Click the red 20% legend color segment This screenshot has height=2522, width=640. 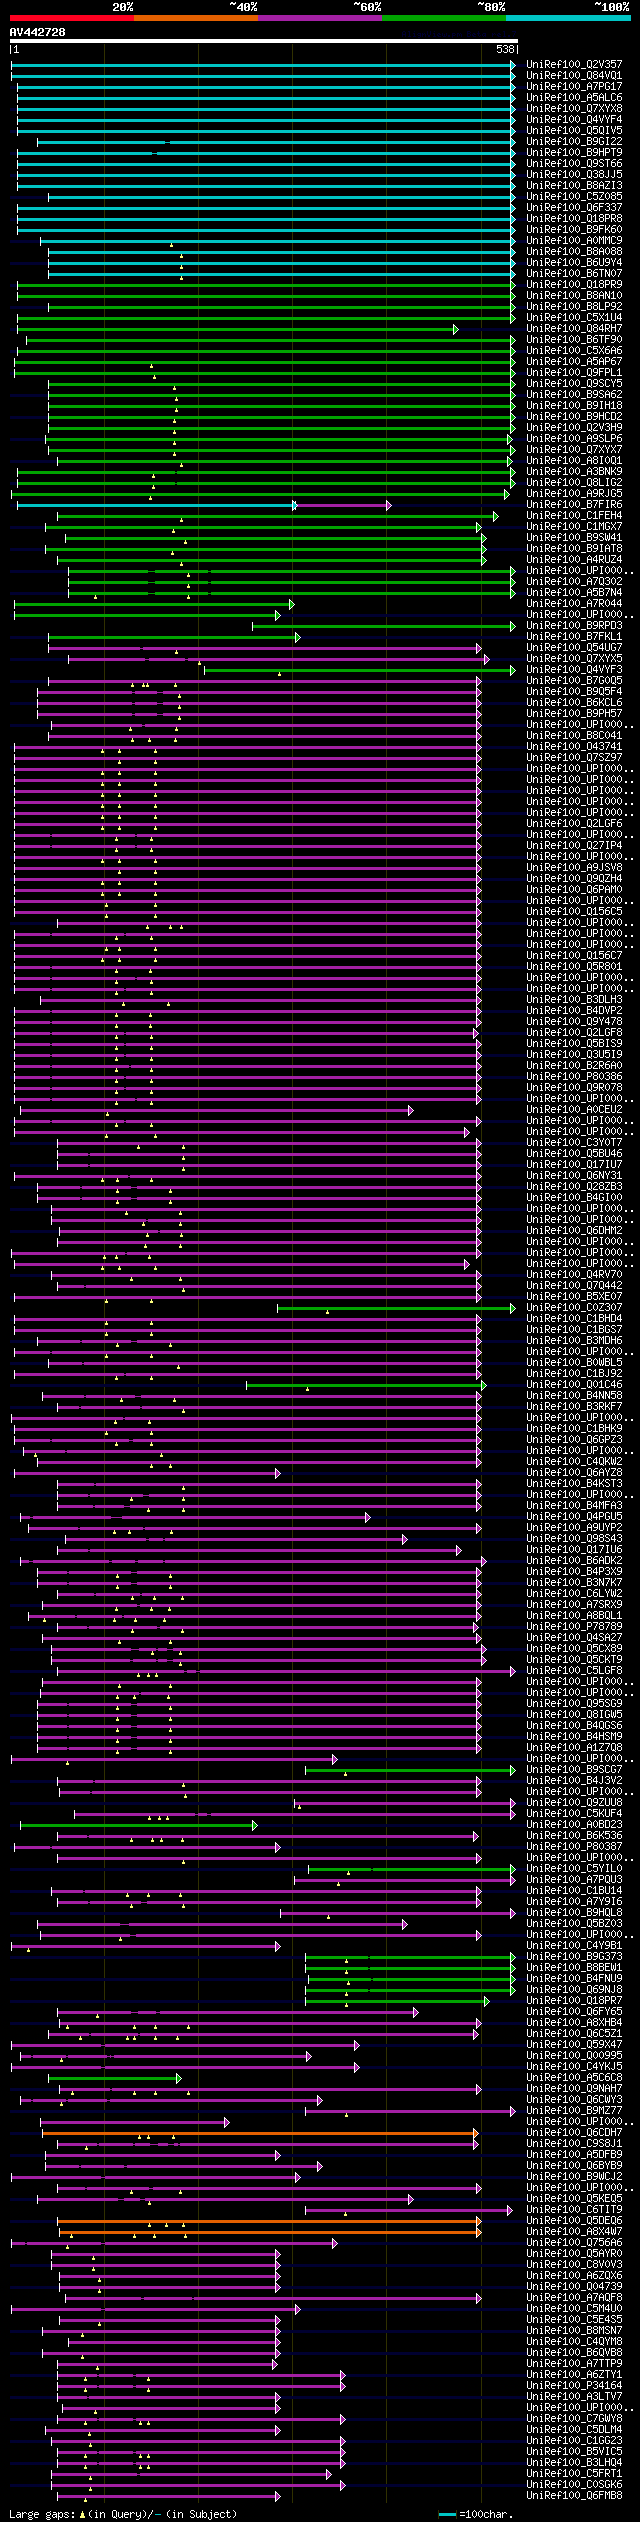click(71, 18)
